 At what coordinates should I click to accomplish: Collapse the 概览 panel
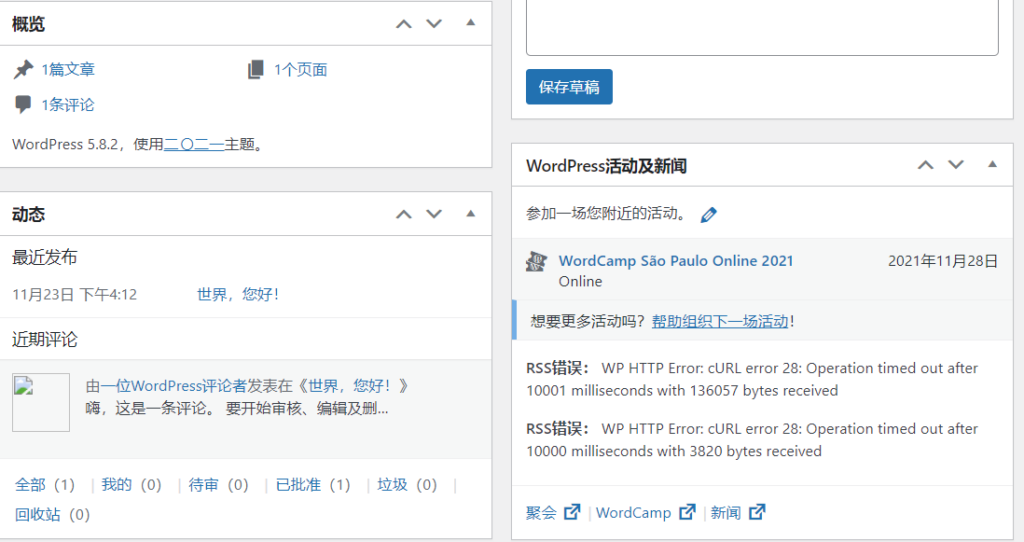pos(470,23)
